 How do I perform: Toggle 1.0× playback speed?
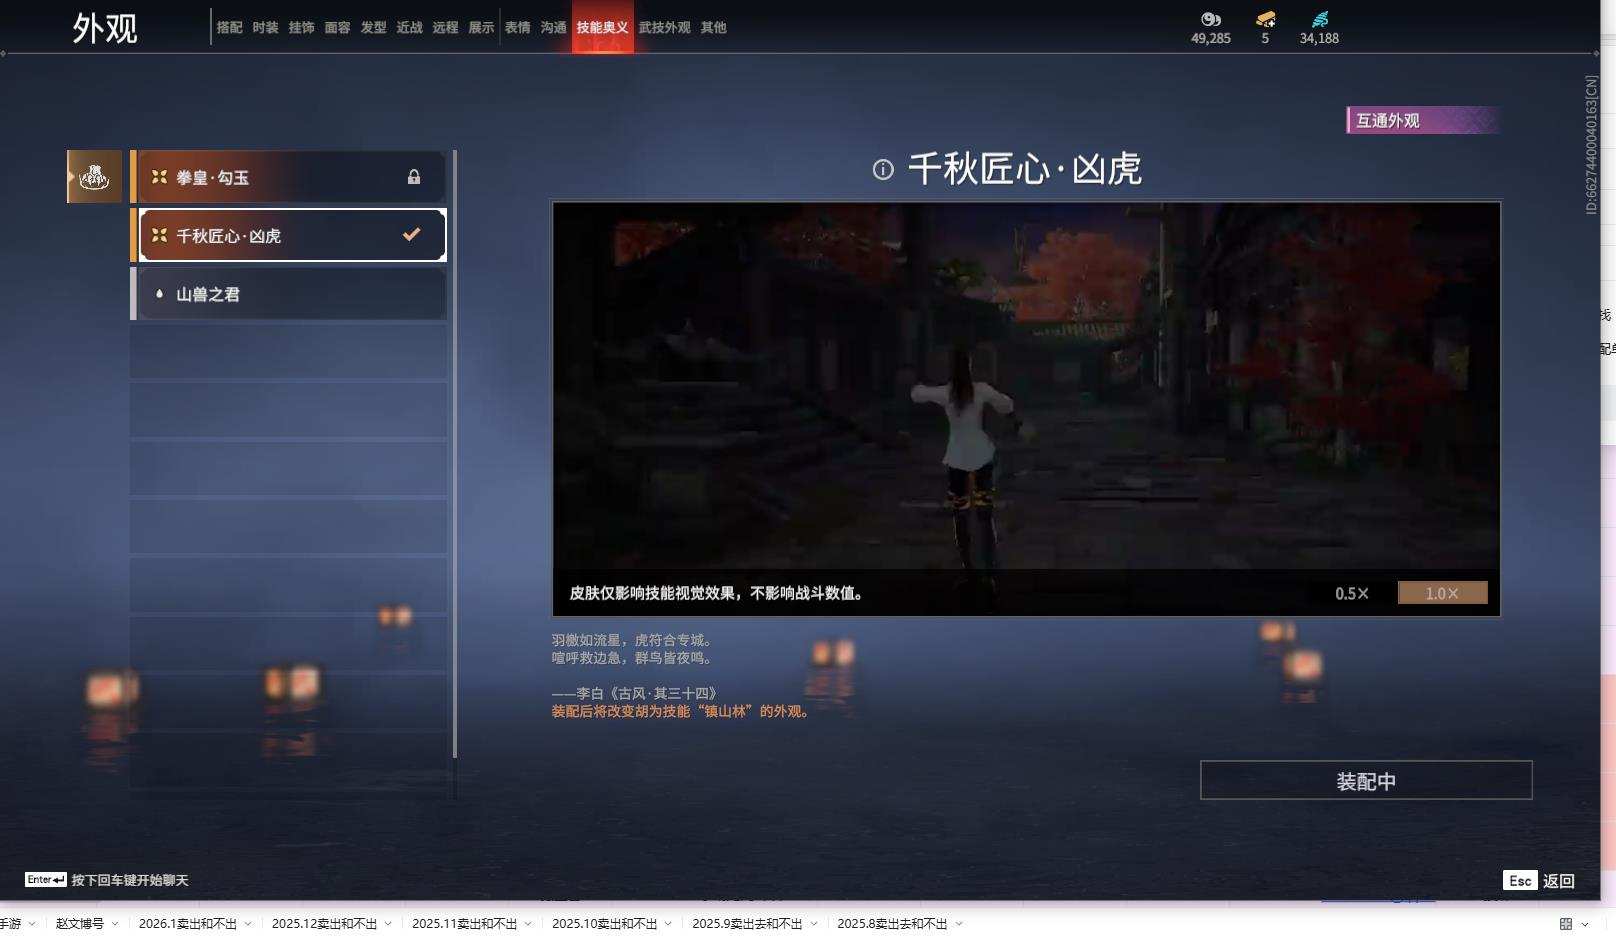1442,592
